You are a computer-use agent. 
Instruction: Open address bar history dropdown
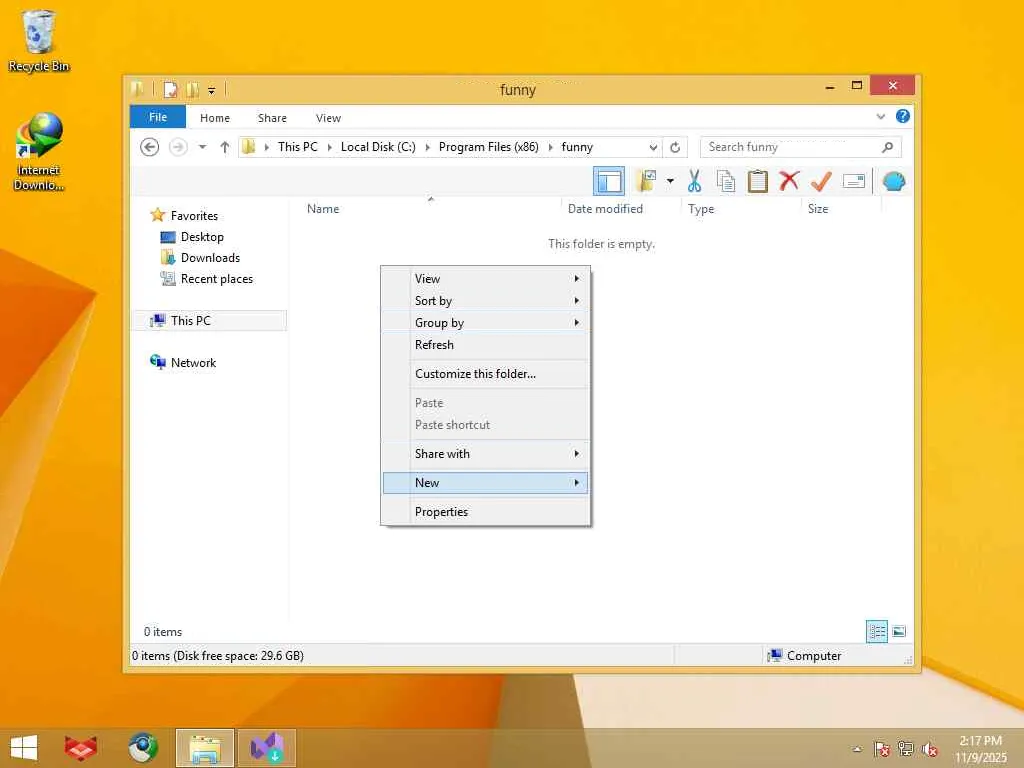653,148
